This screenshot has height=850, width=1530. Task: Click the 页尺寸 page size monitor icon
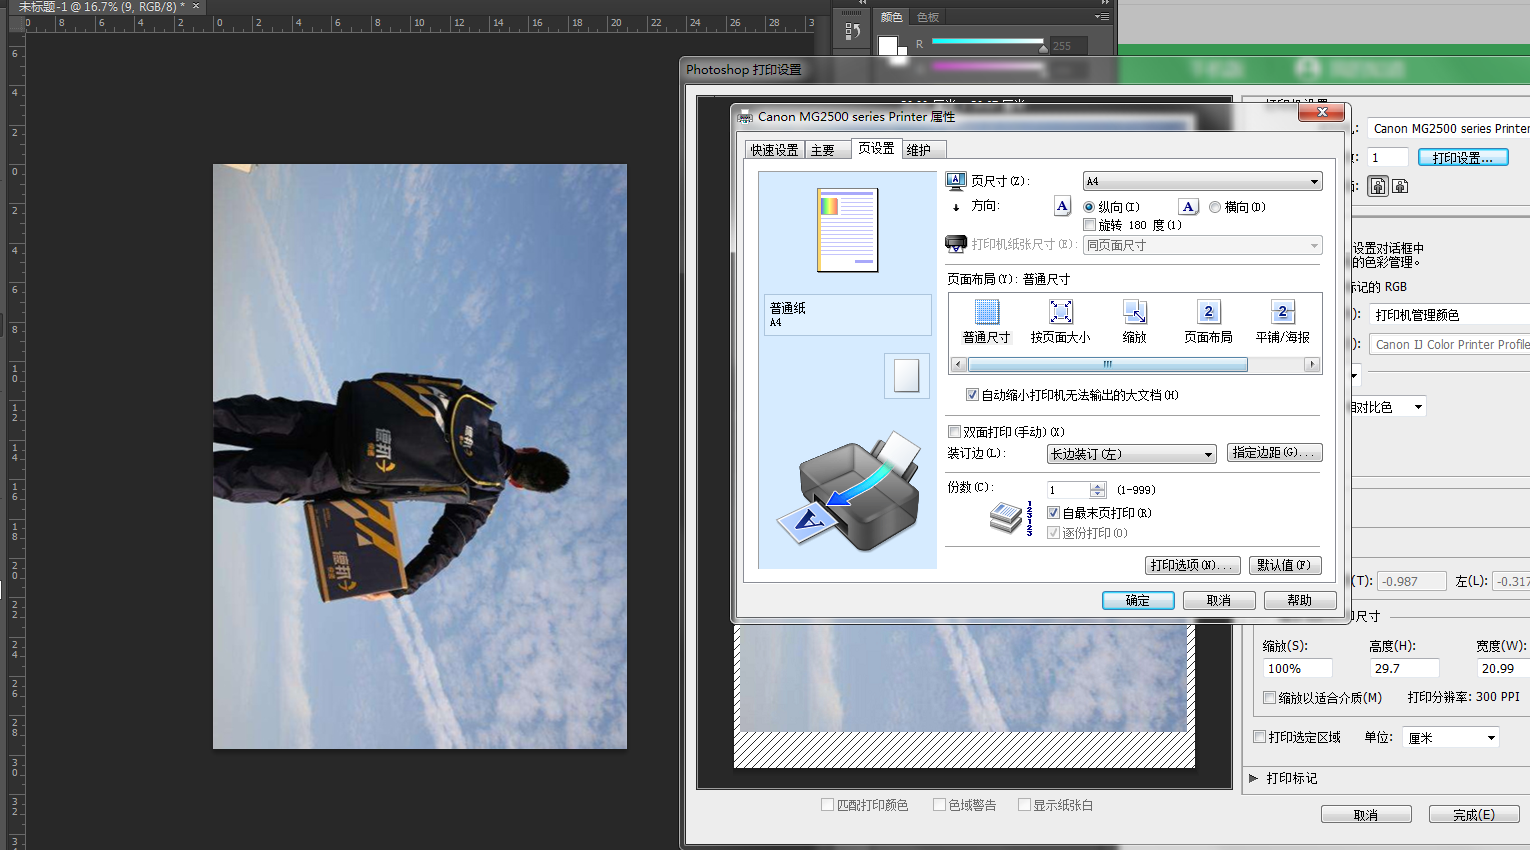coord(956,181)
